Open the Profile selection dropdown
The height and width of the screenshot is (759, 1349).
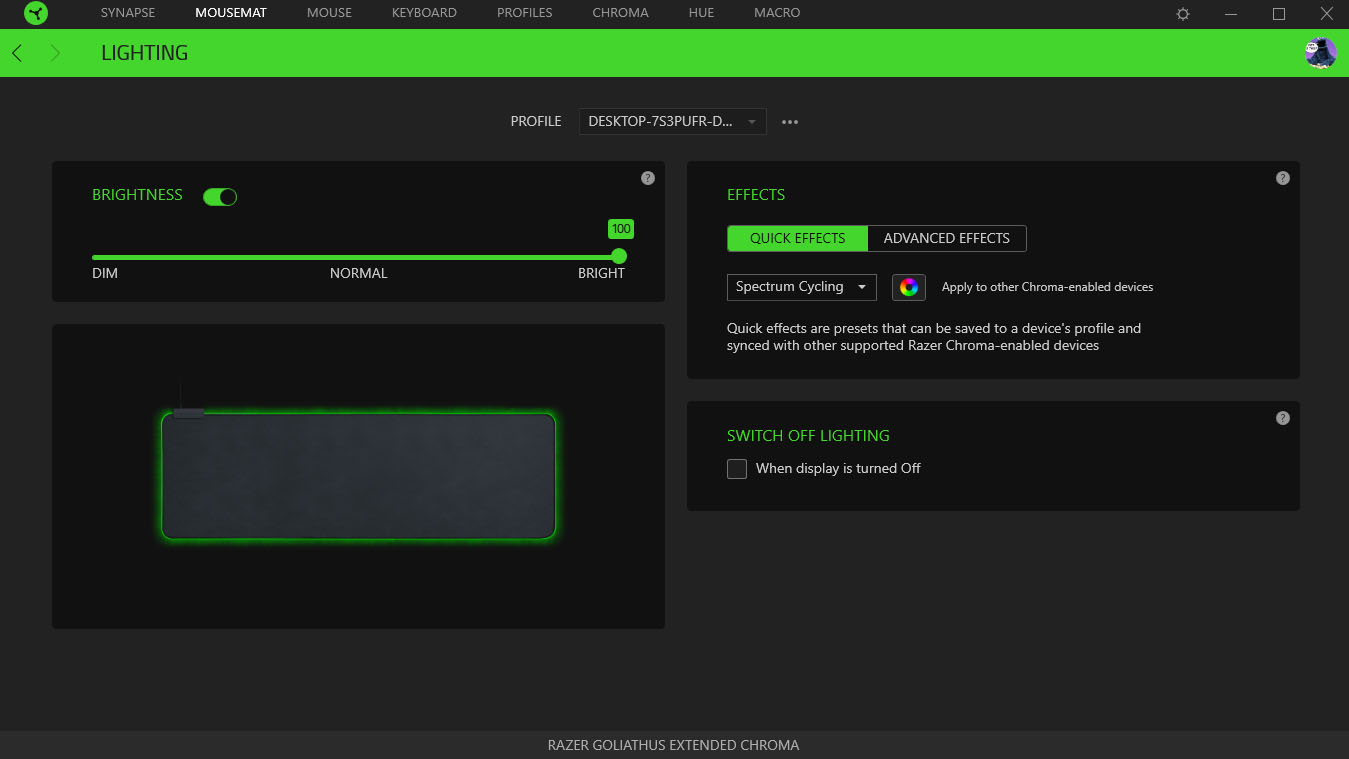pyautogui.click(x=672, y=122)
